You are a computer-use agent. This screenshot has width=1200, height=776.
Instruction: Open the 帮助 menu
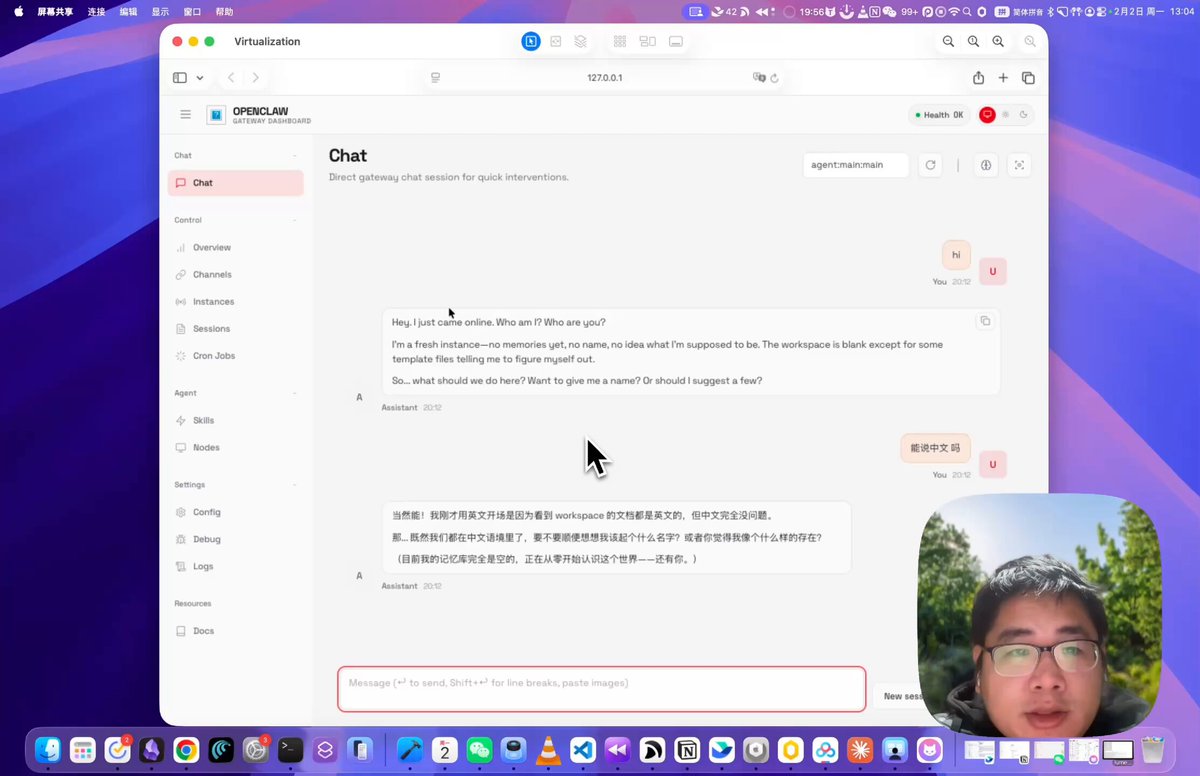tap(224, 12)
